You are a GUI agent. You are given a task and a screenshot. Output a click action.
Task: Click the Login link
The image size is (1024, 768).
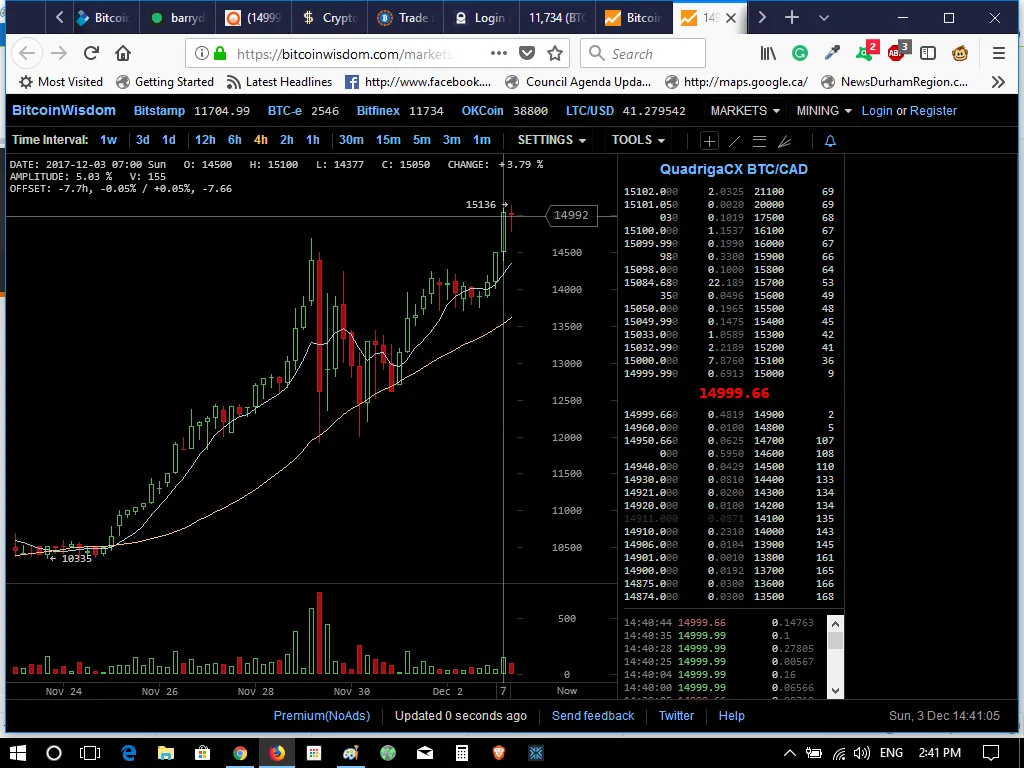(x=876, y=111)
